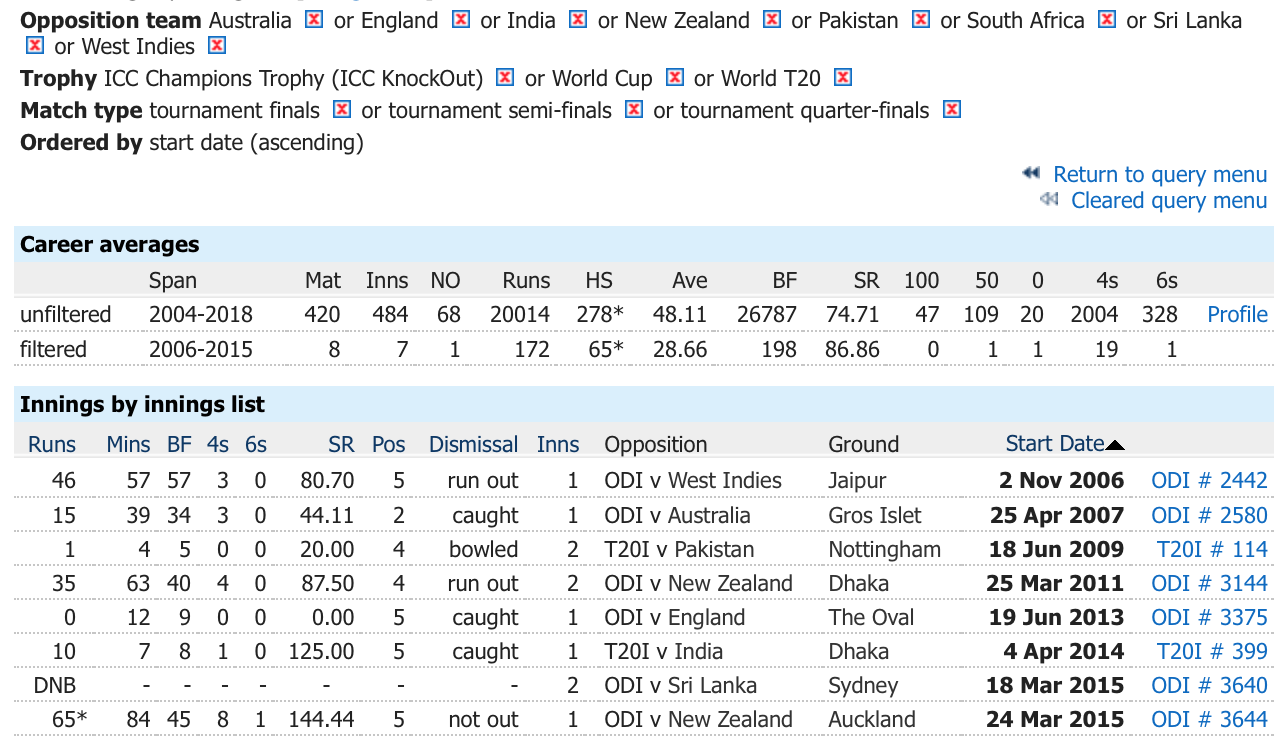Image resolution: width=1288 pixels, height=742 pixels.
Task: Remove the South Africa opposition filter
Action: coord(1107,20)
